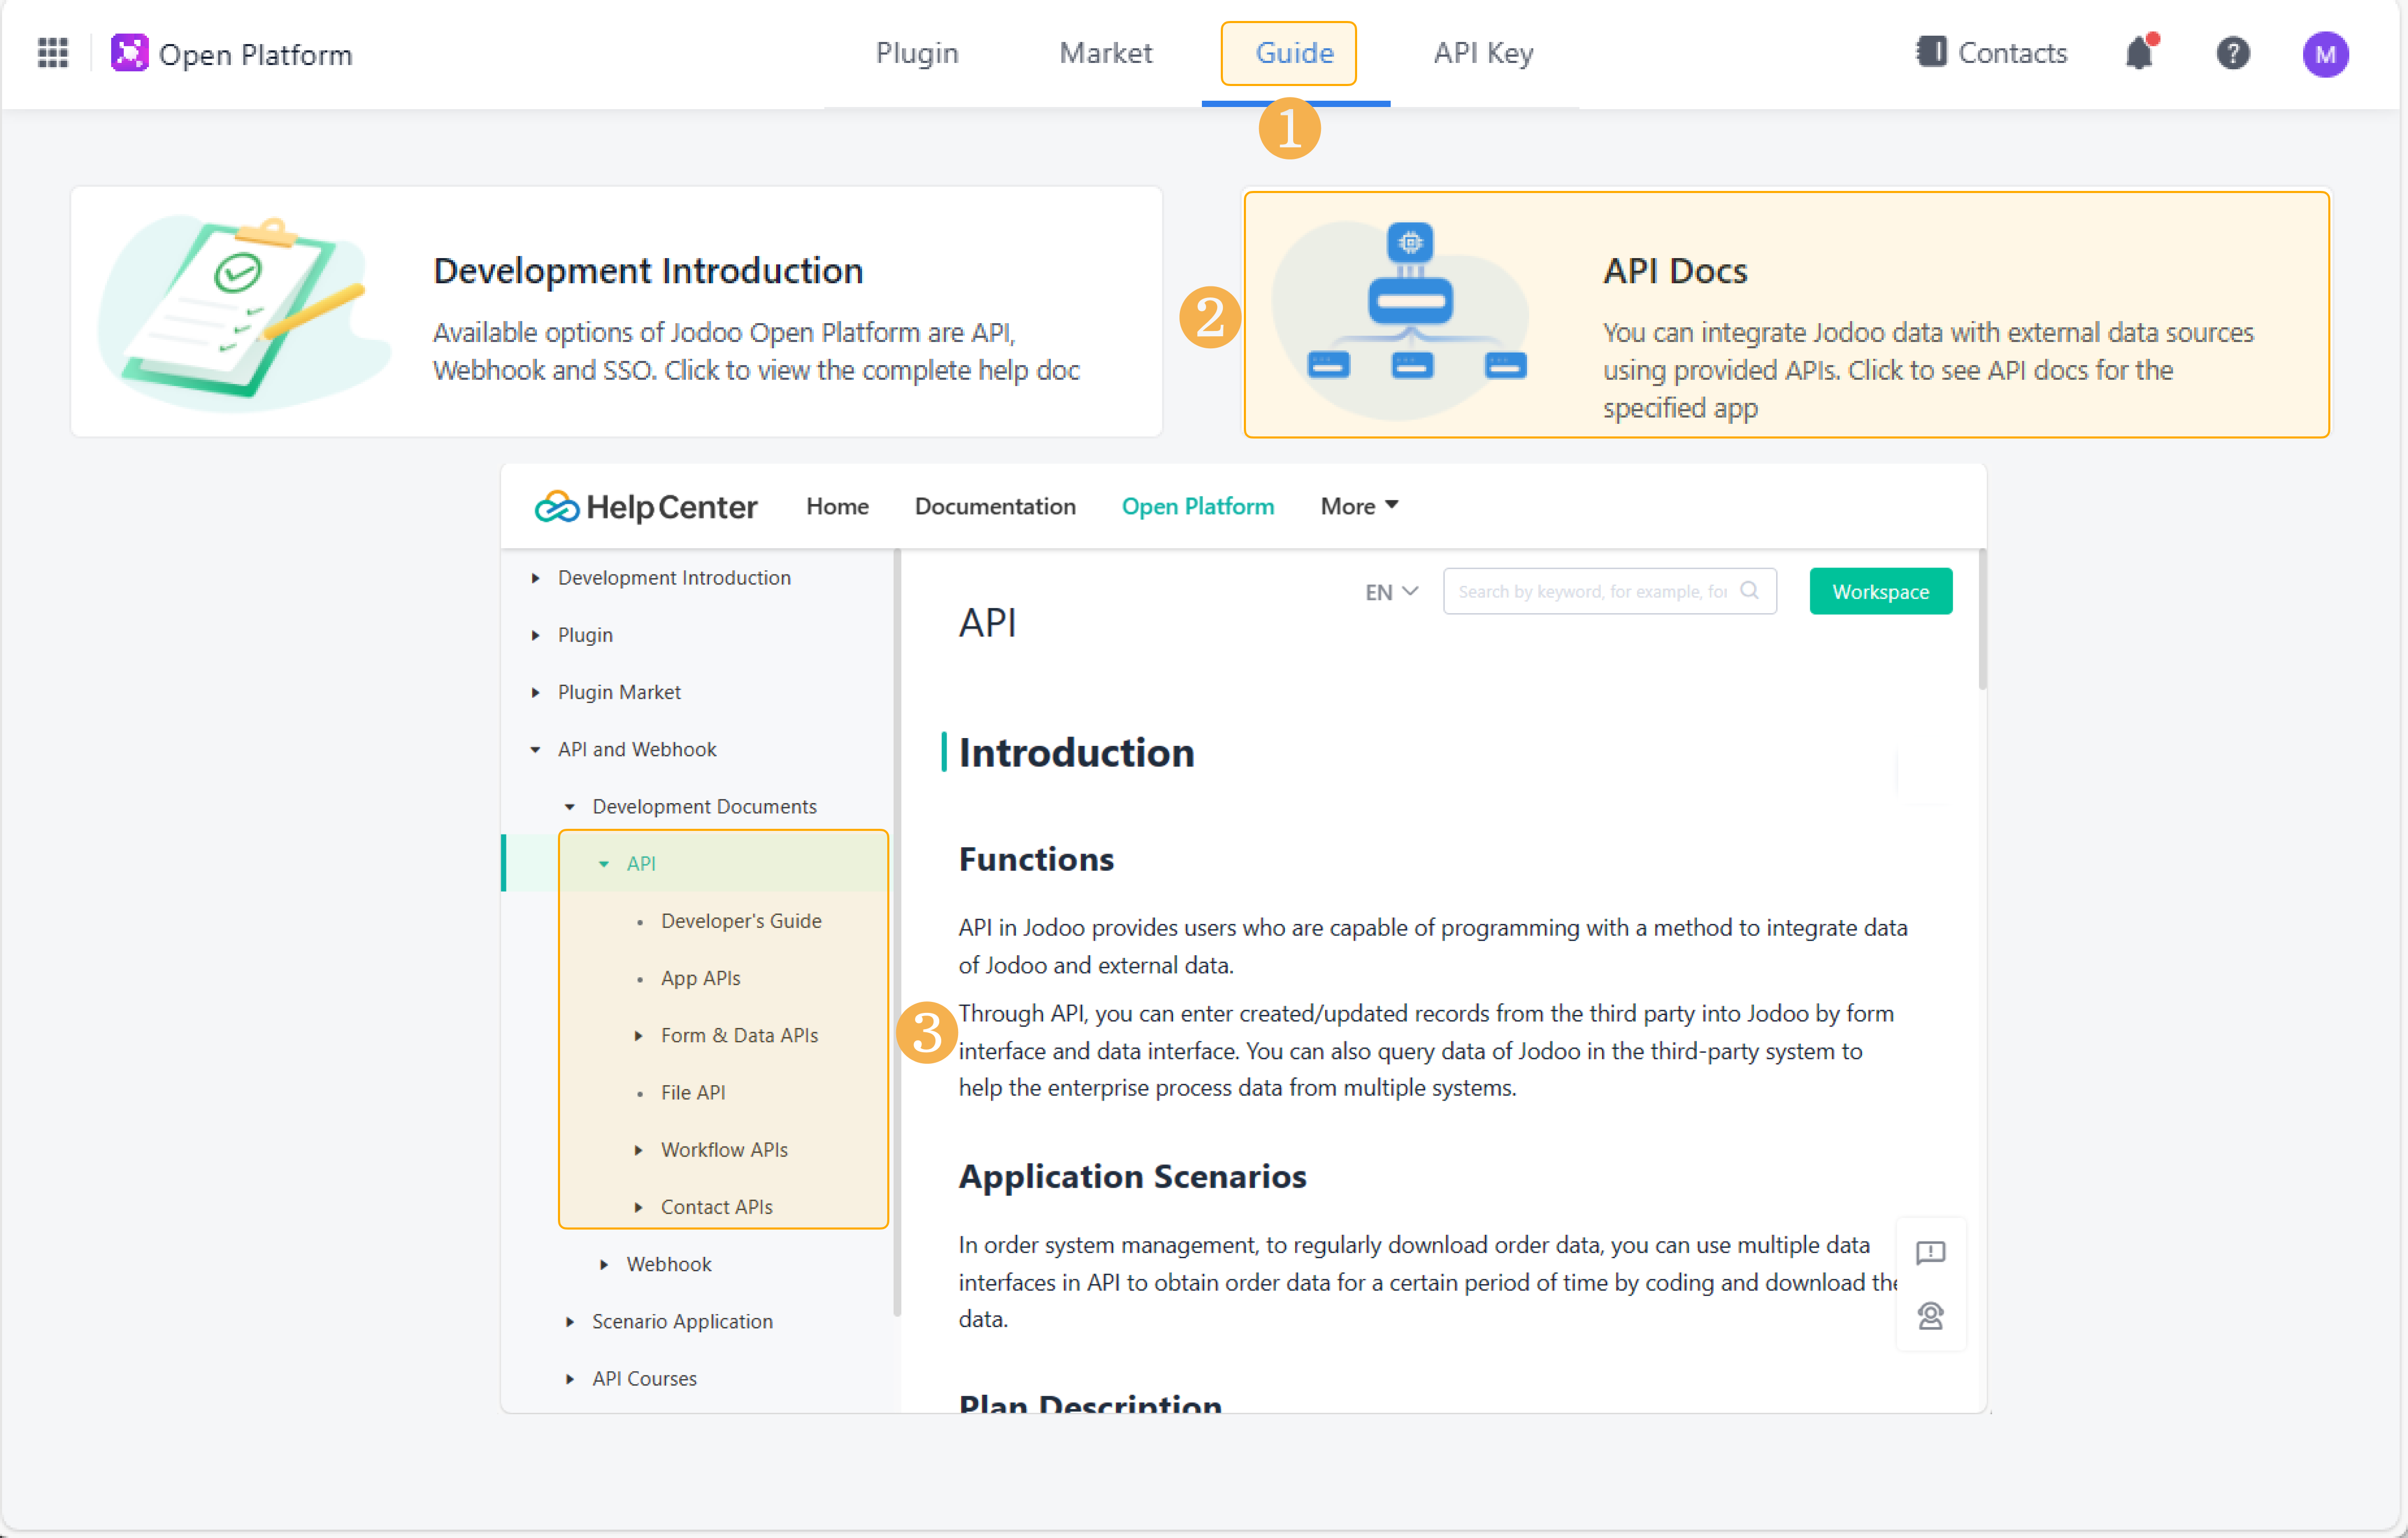2408x1538 pixels.
Task: Click the Contacts label in header
Action: [2012, 53]
